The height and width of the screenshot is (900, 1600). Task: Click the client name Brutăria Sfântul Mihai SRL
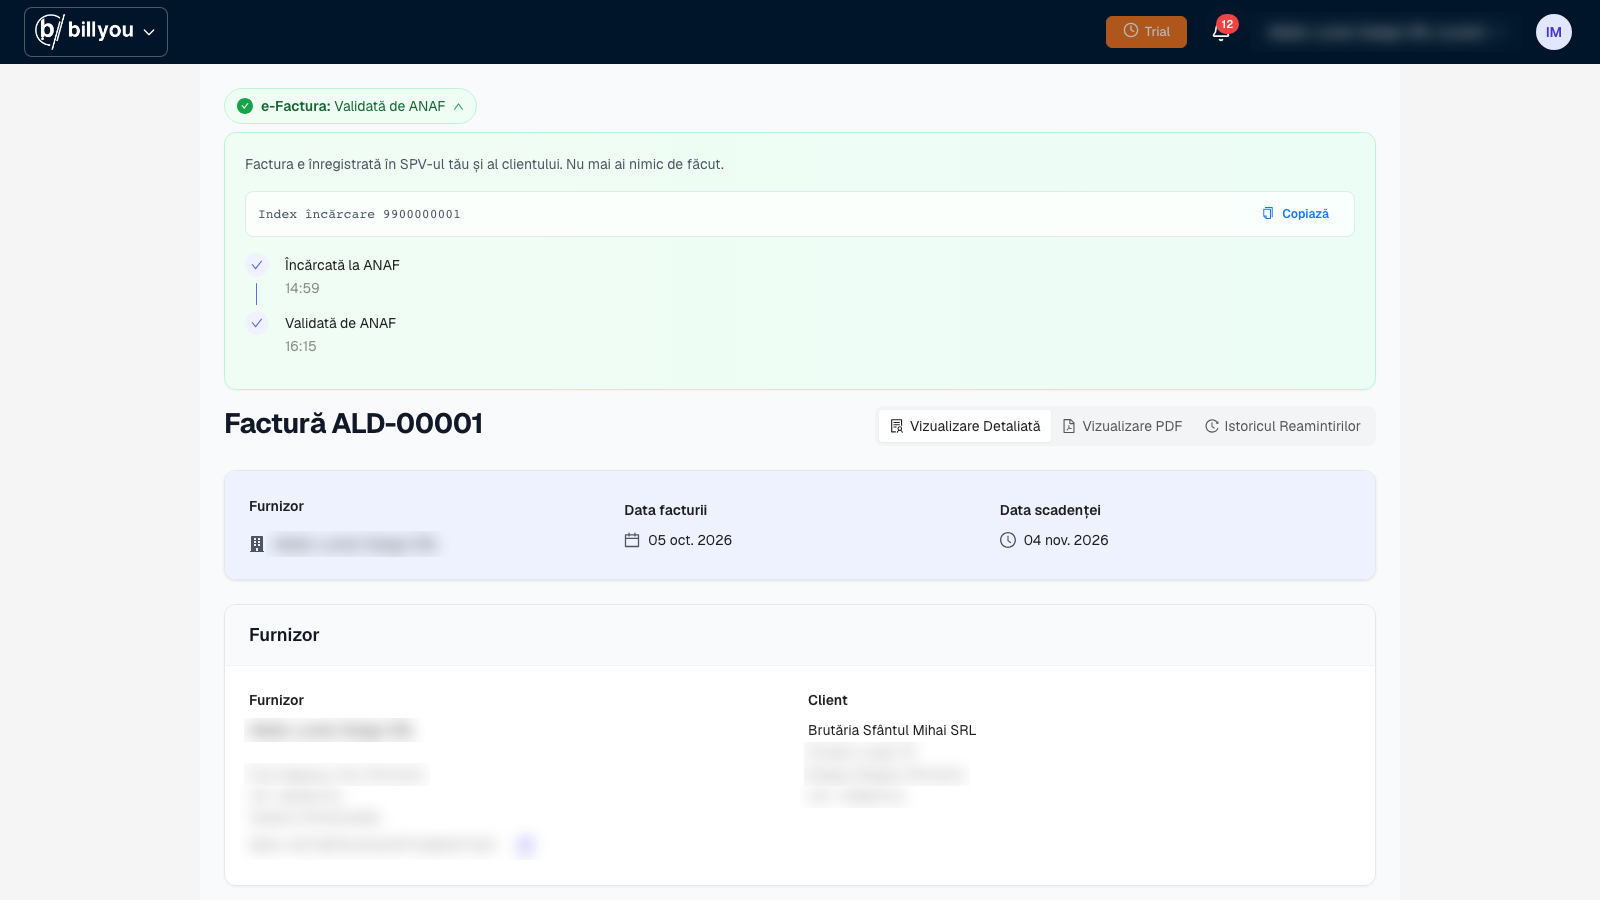click(x=892, y=730)
